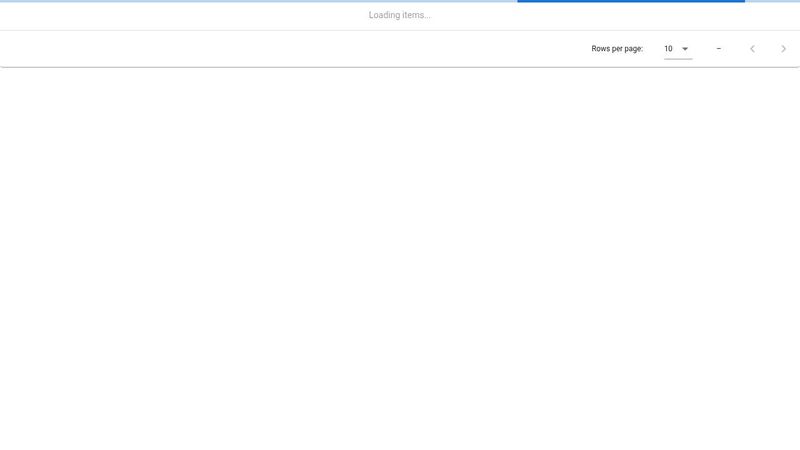
Task: Click the pagination range dash indicator
Action: pyautogui.click(x=718, y=49)
